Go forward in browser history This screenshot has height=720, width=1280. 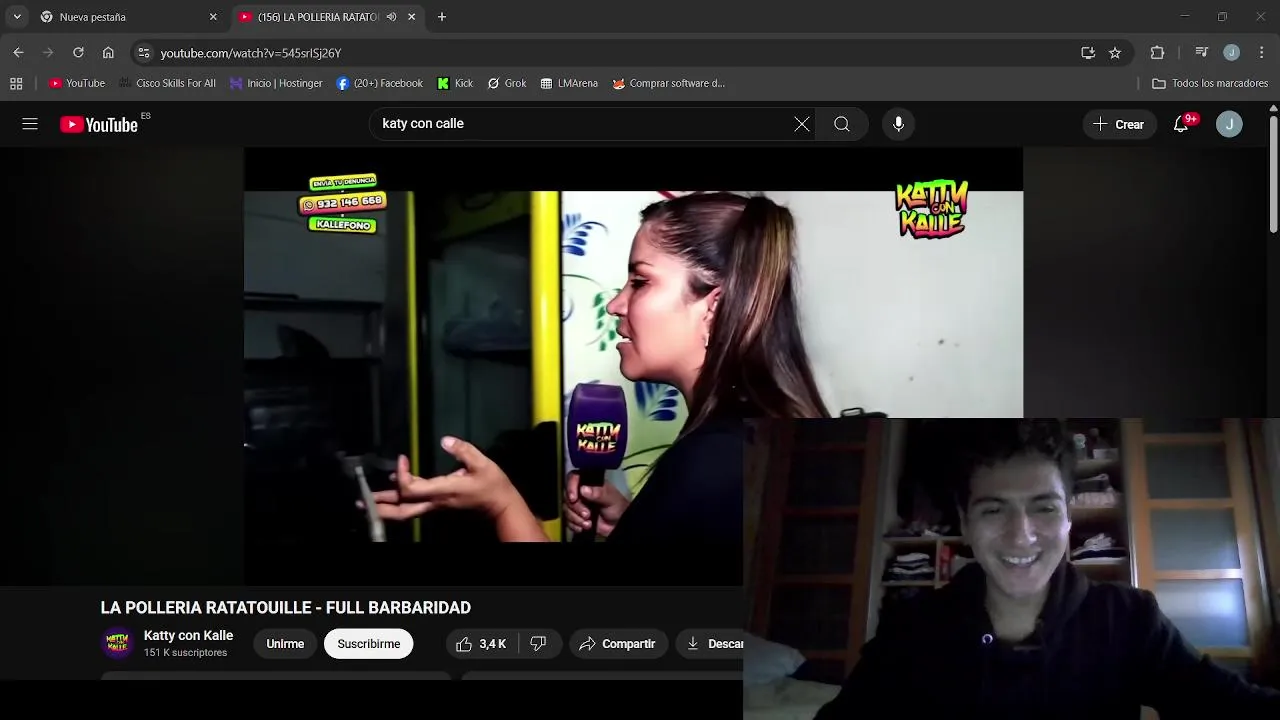pyautogui.click(x=48, y=53)
